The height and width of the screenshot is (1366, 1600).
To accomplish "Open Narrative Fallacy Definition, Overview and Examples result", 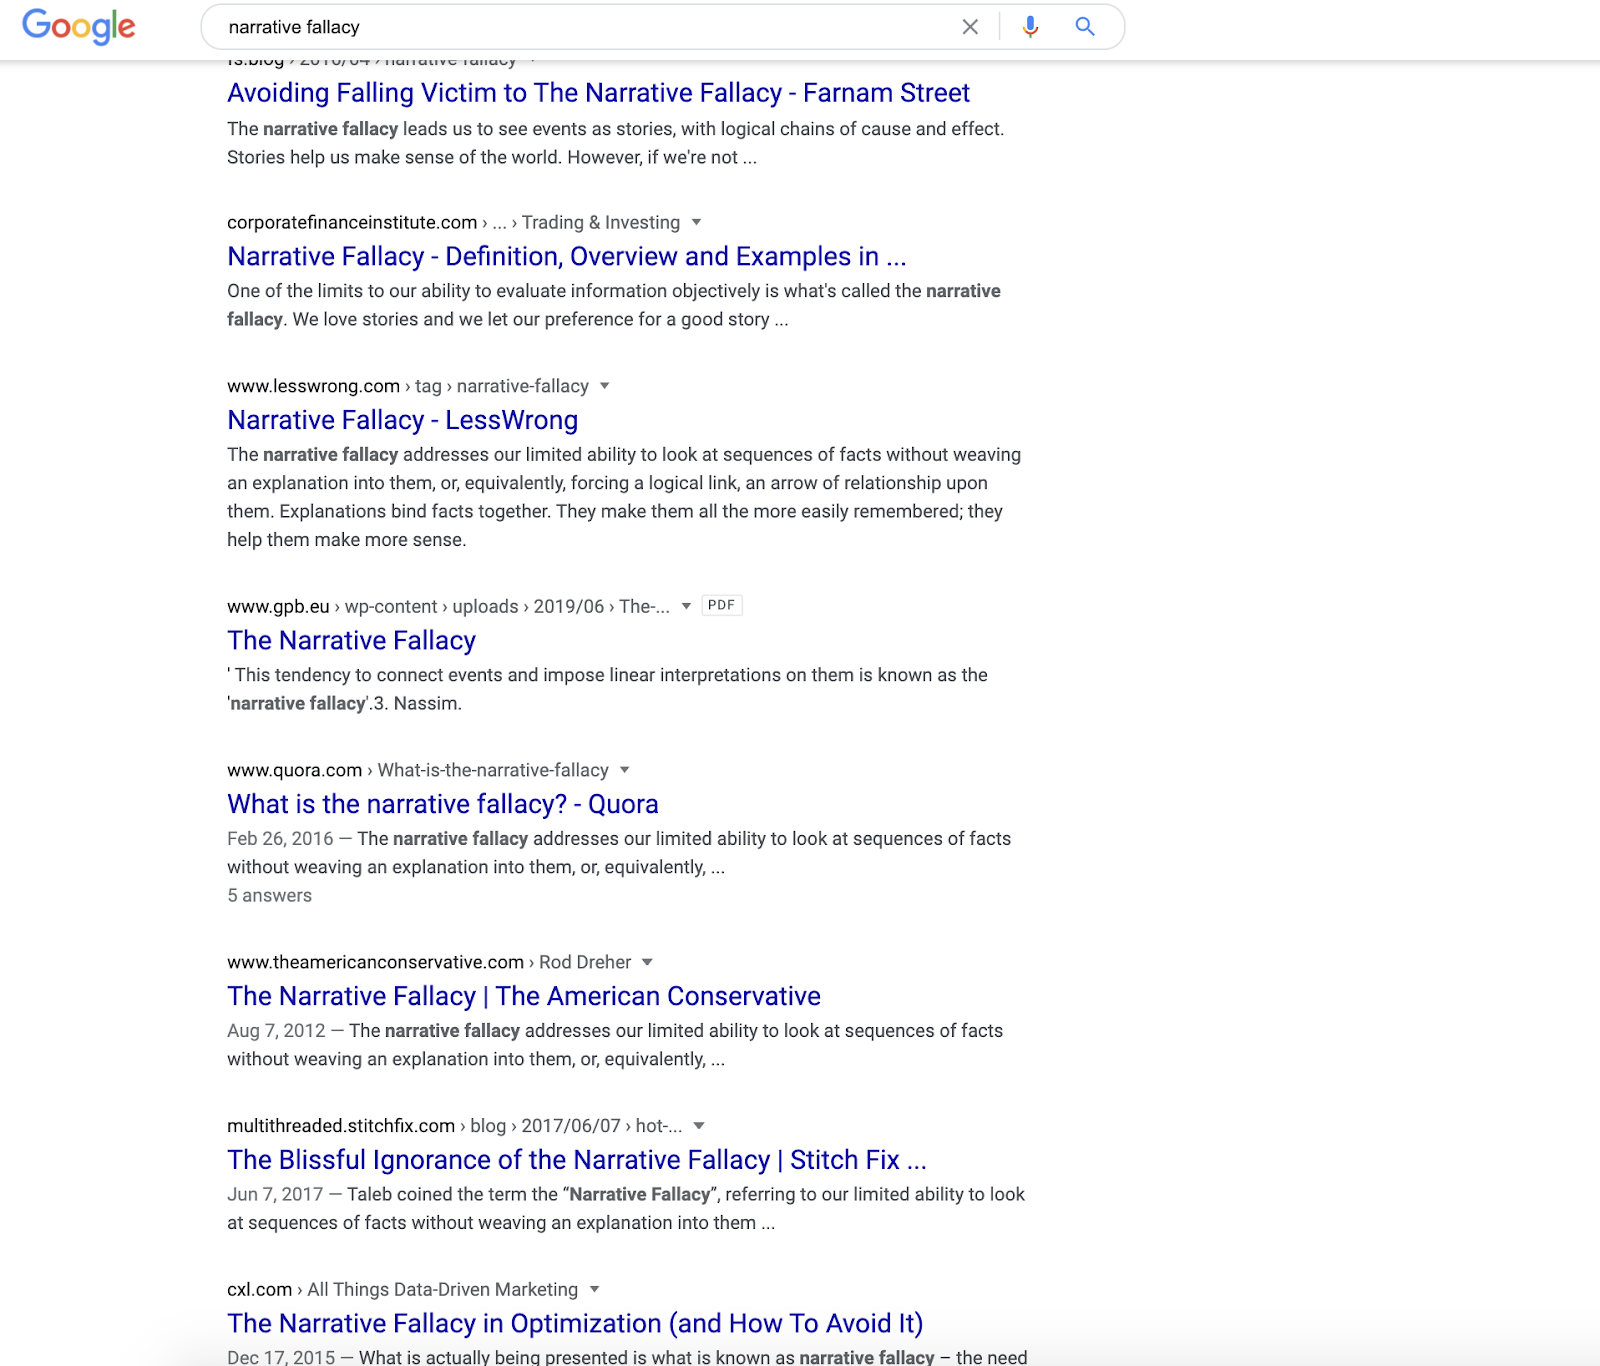I will 567,257.
